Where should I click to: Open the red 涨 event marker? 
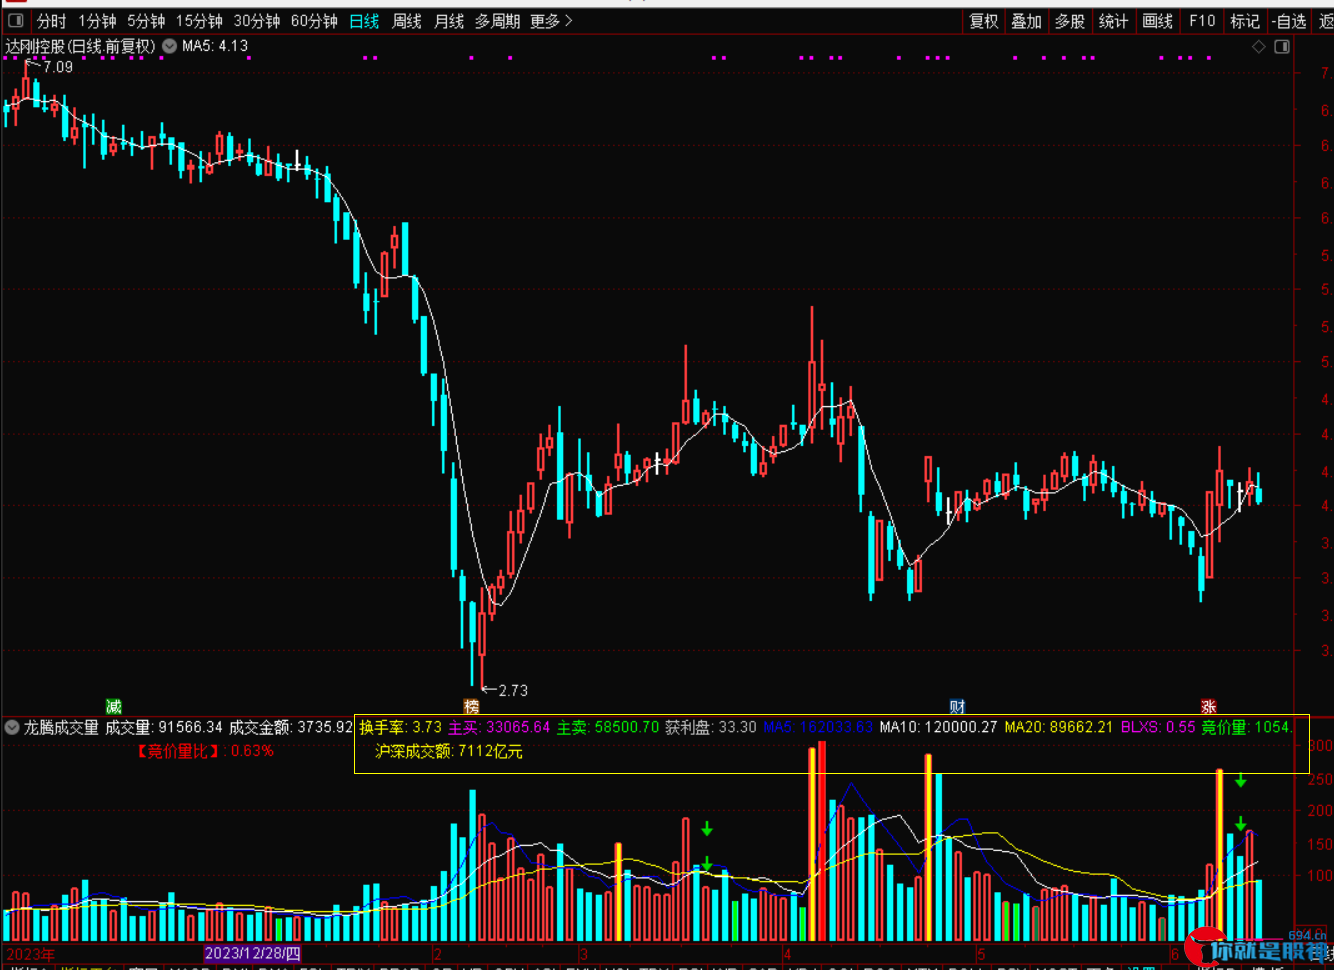(x=1208, y=707)
